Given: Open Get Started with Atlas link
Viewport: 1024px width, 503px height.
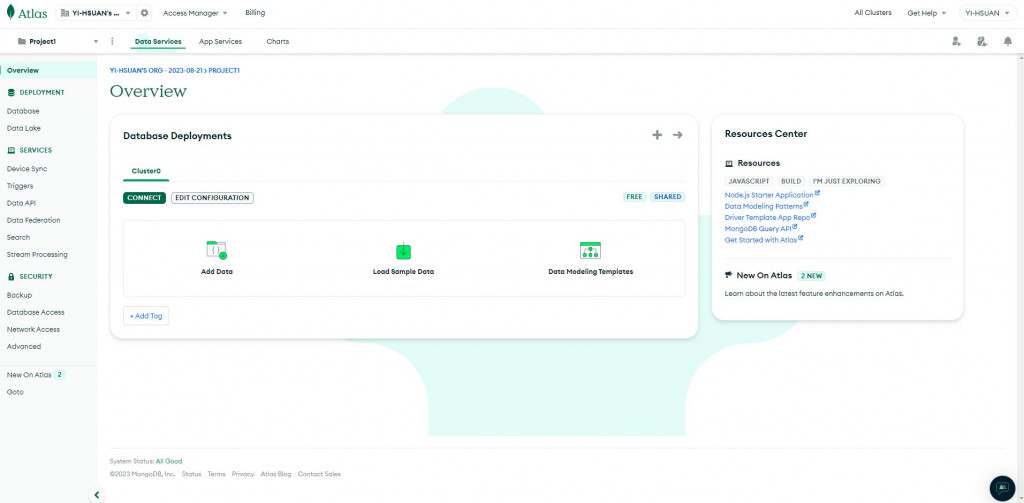Looking at the screenshot, I should click(763, 240).
